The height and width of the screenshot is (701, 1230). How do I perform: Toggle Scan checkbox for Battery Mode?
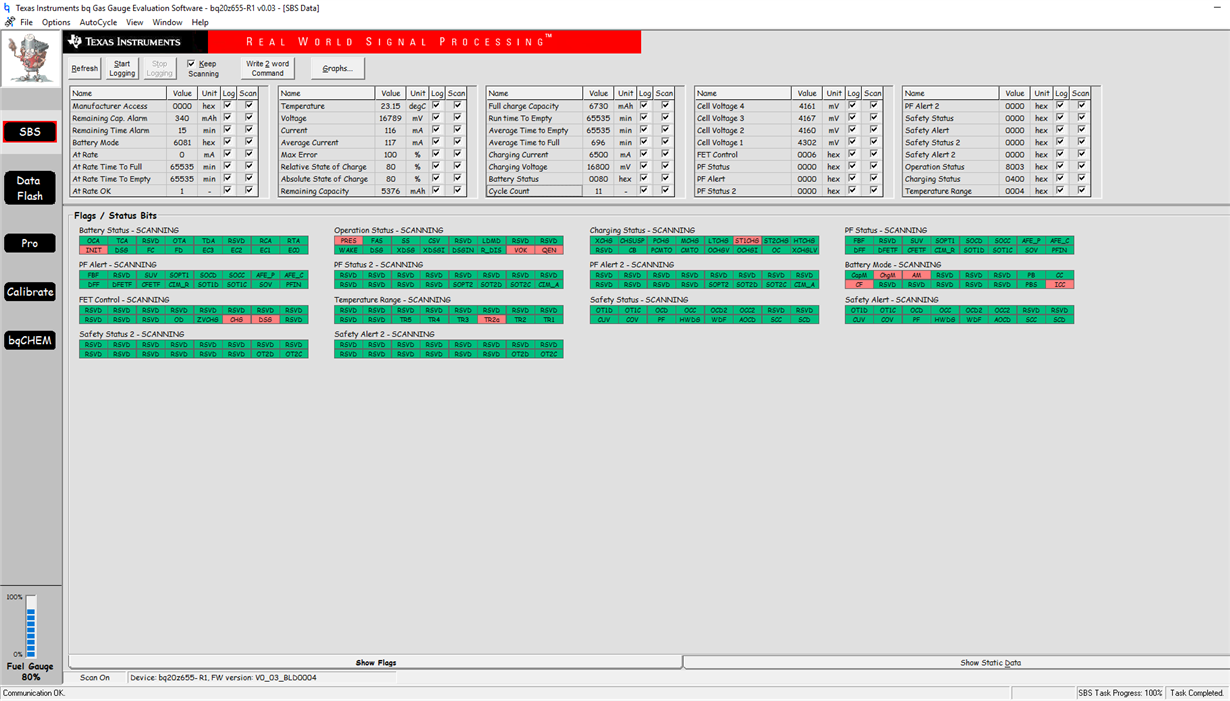point(249,142)
